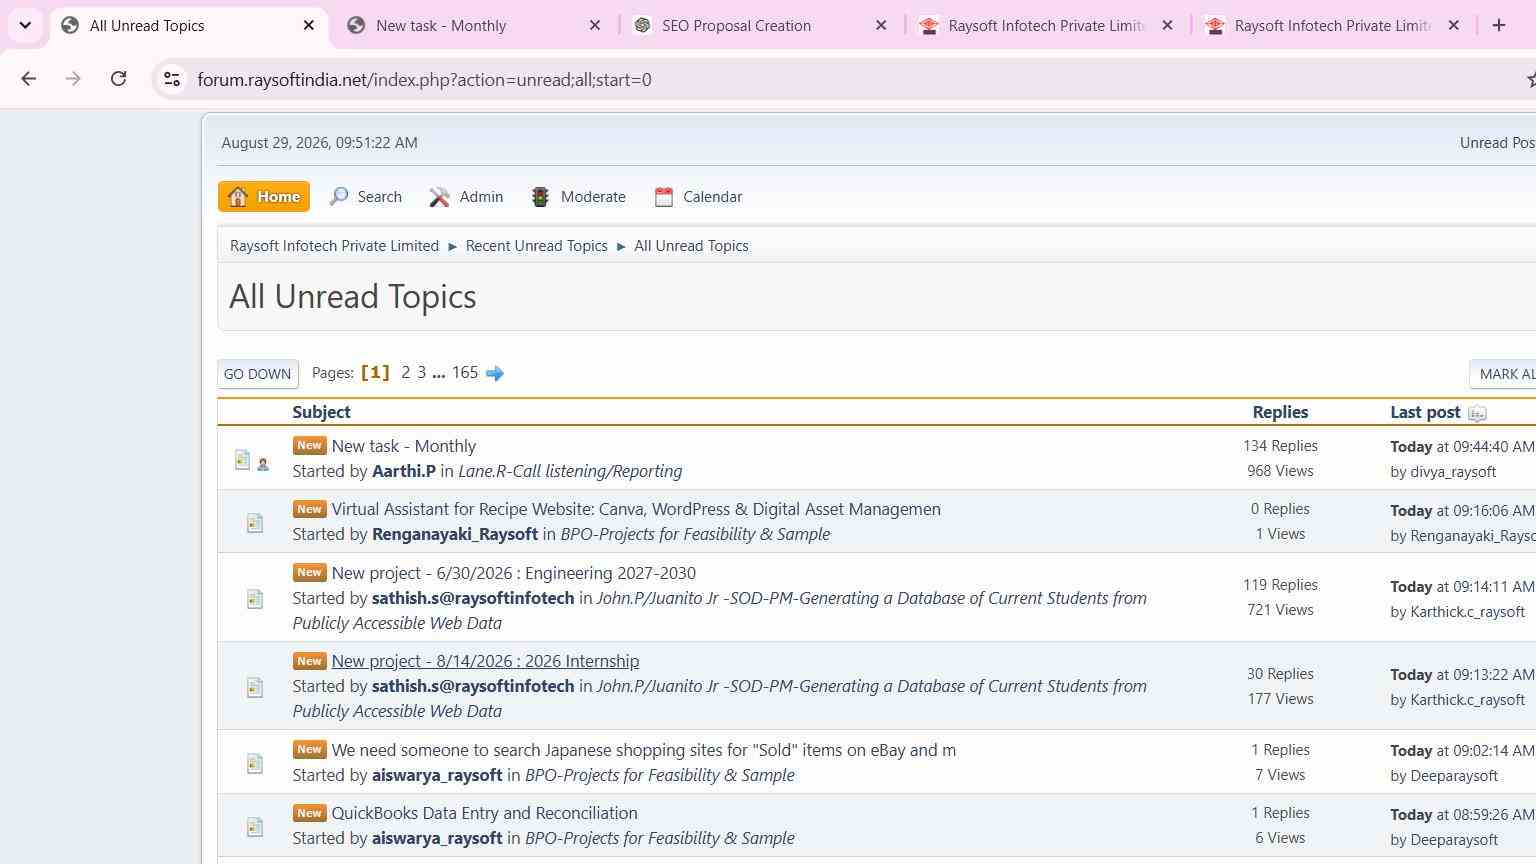The height and width of the screenshot is (864, 1536).
Task: Go to page 165 of unread topics
Action: click(x=465, y=372)
